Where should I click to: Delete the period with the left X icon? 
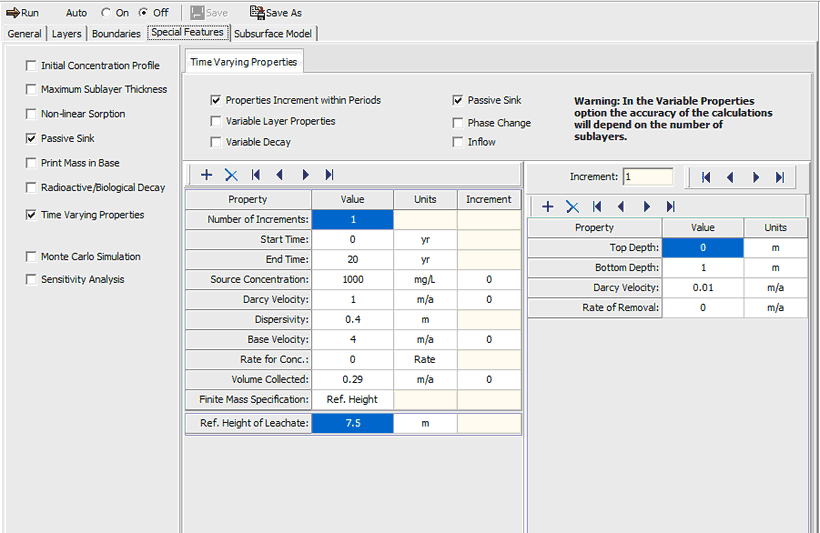click(231, 174)
